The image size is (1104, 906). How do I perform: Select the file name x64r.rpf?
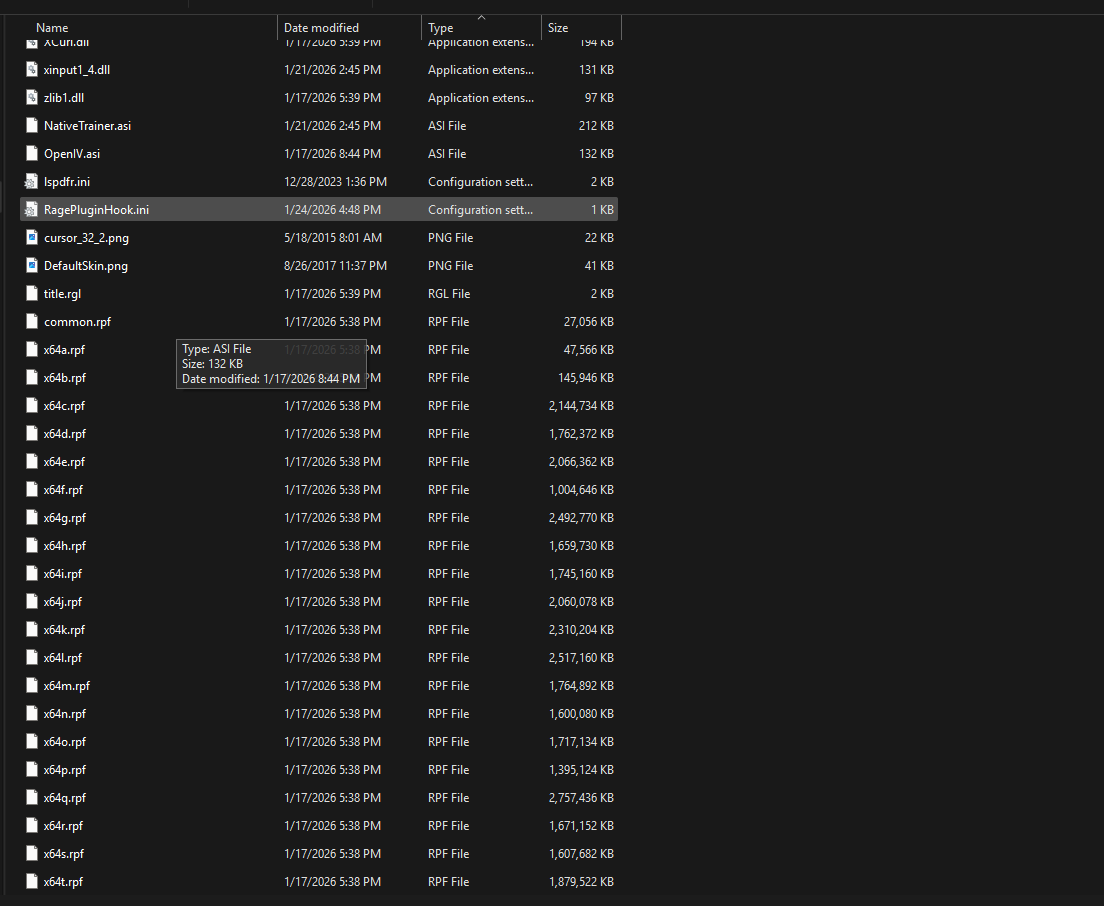coord(63,826)
